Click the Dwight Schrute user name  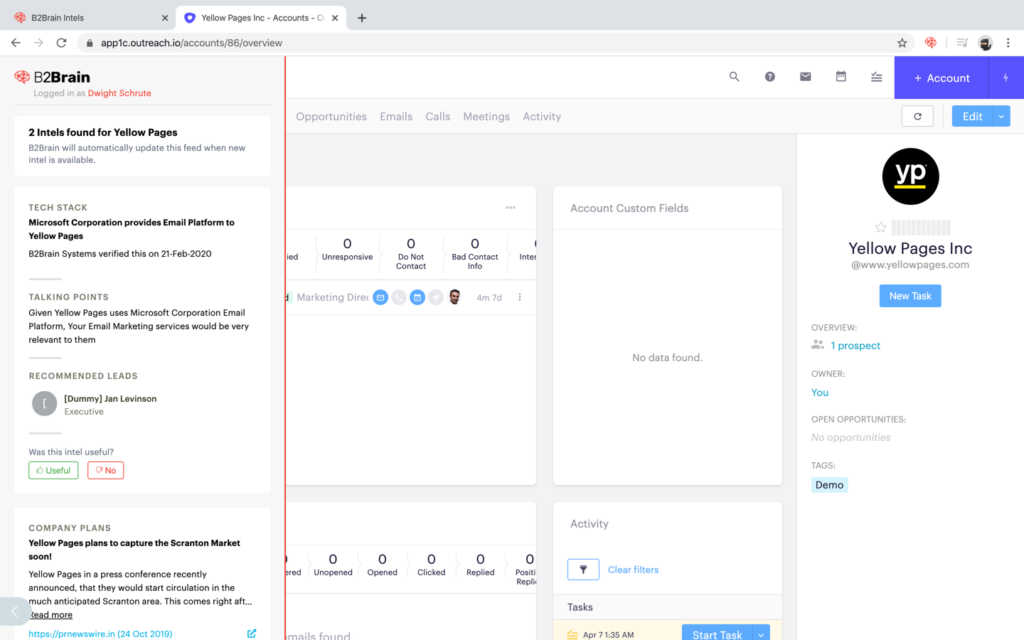click(x=120, y=93)
